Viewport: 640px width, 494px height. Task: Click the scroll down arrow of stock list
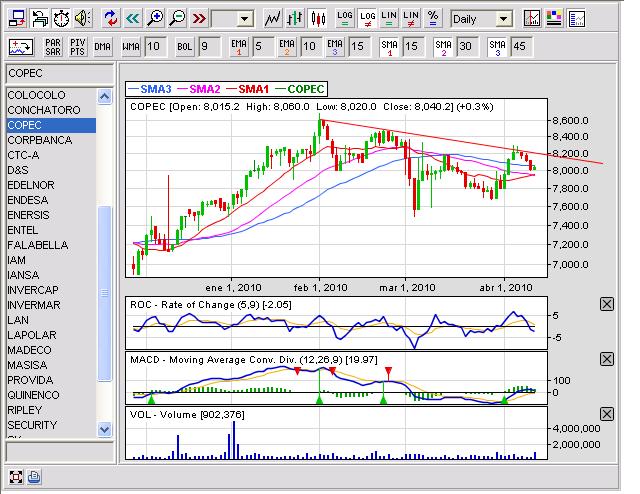coord(104,428)
